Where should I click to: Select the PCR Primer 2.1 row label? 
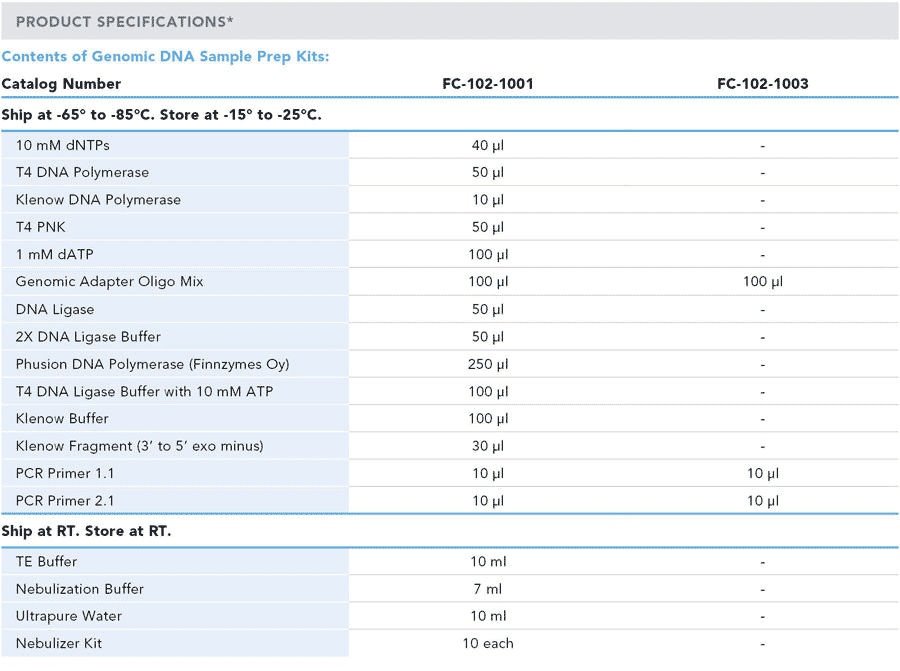click(x=65, y=501)
